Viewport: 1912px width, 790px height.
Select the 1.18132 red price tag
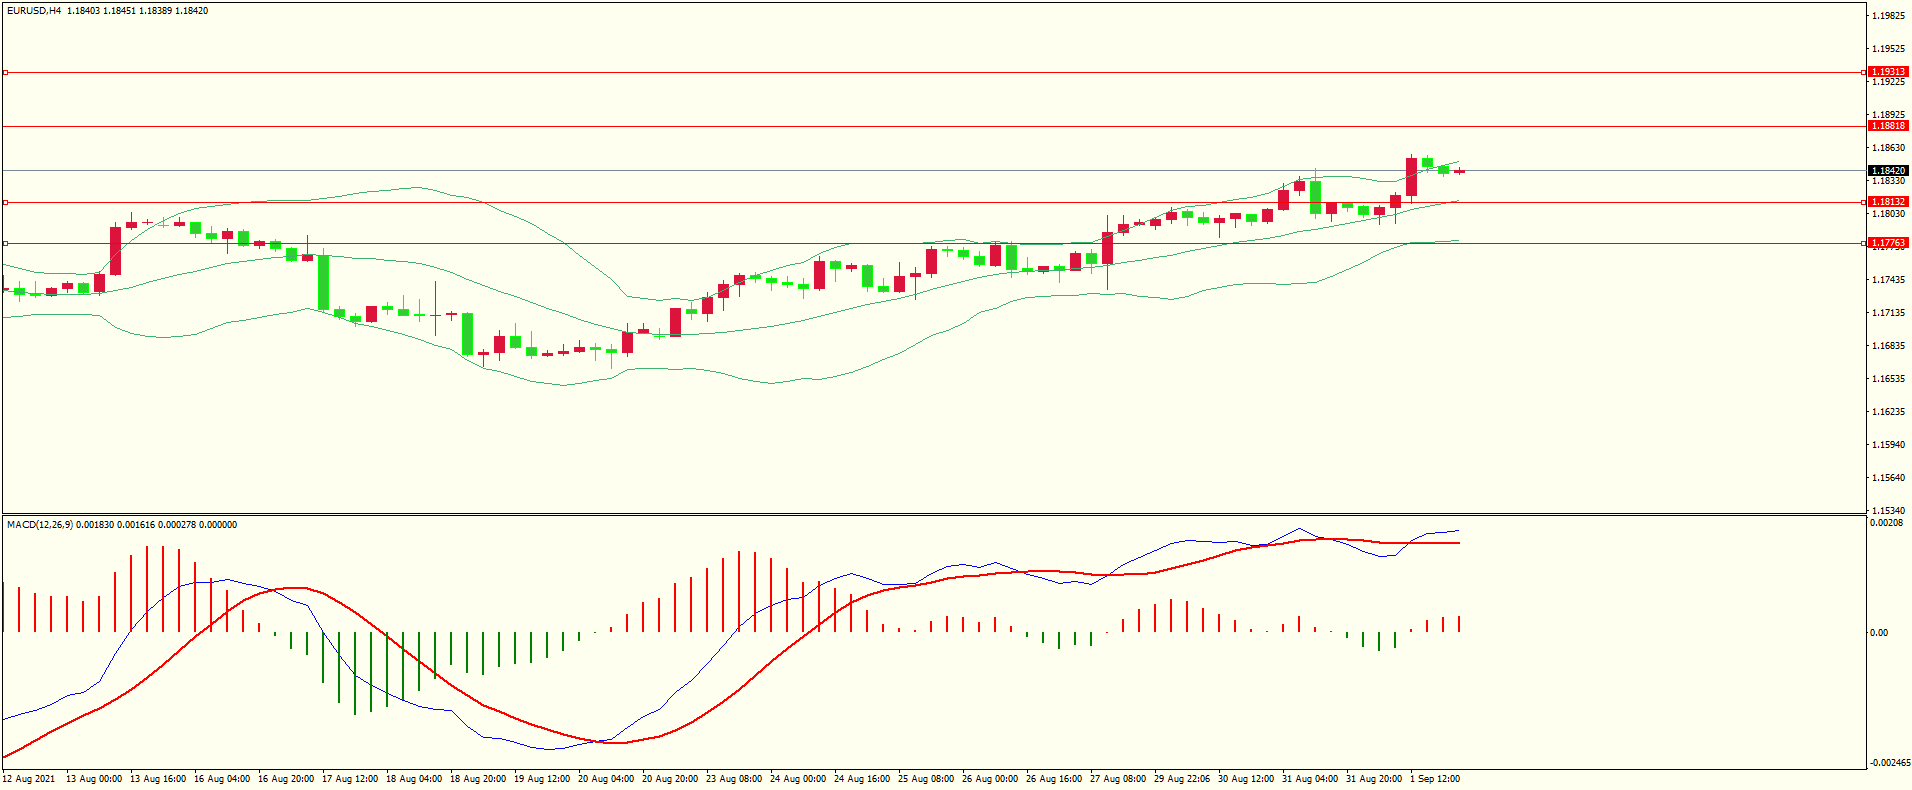(x=1888, y=202)
